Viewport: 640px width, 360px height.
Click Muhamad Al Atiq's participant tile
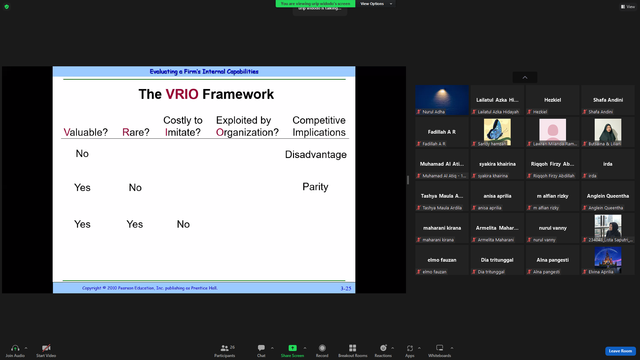click(x=442, y=164)
